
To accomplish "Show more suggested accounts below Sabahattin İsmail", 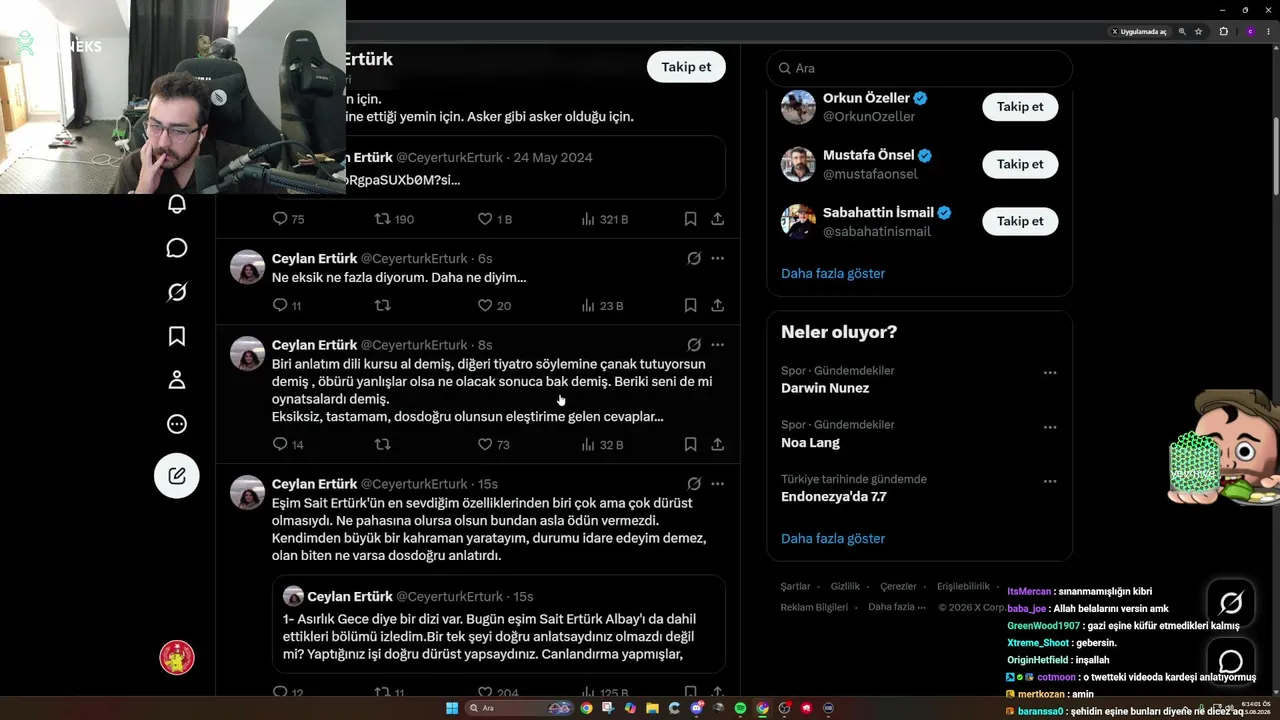I will [833, 273].
